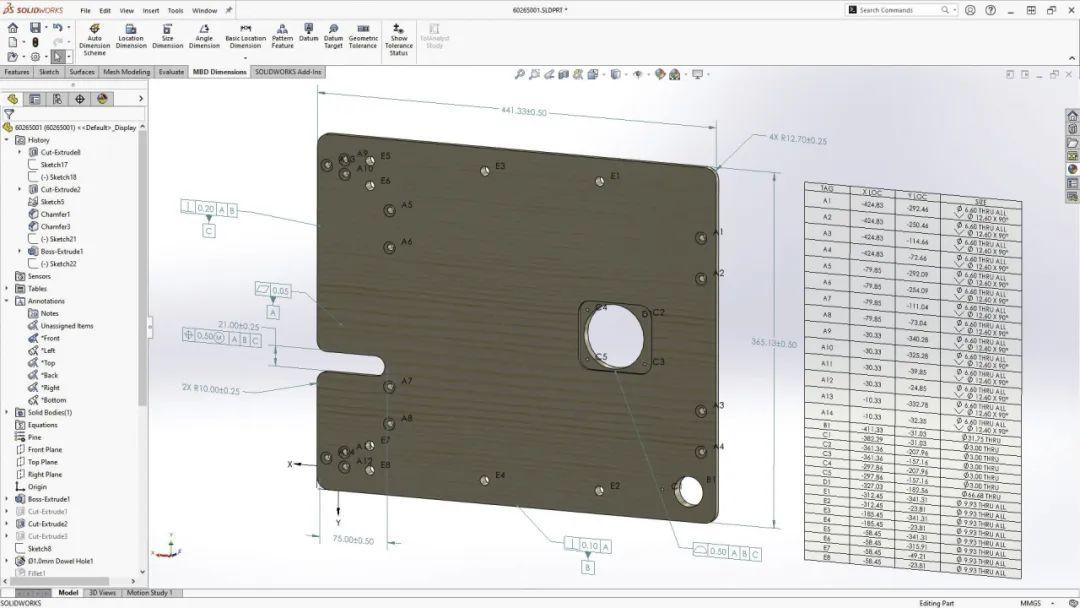Viewport: 1080px width, 608px height.
Task: Click the Show Tolerance Status icon
Action: (398, 38)
